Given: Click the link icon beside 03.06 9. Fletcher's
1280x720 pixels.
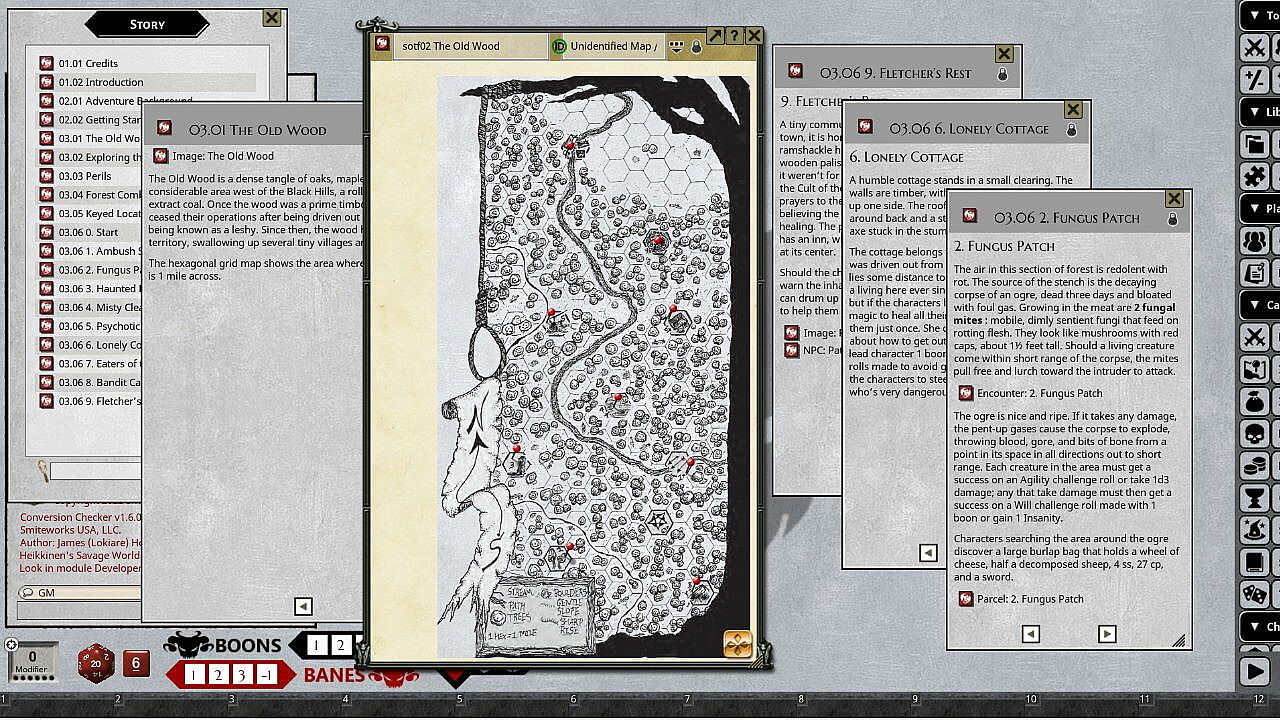Looking at the screenshot, I should 46,401.
